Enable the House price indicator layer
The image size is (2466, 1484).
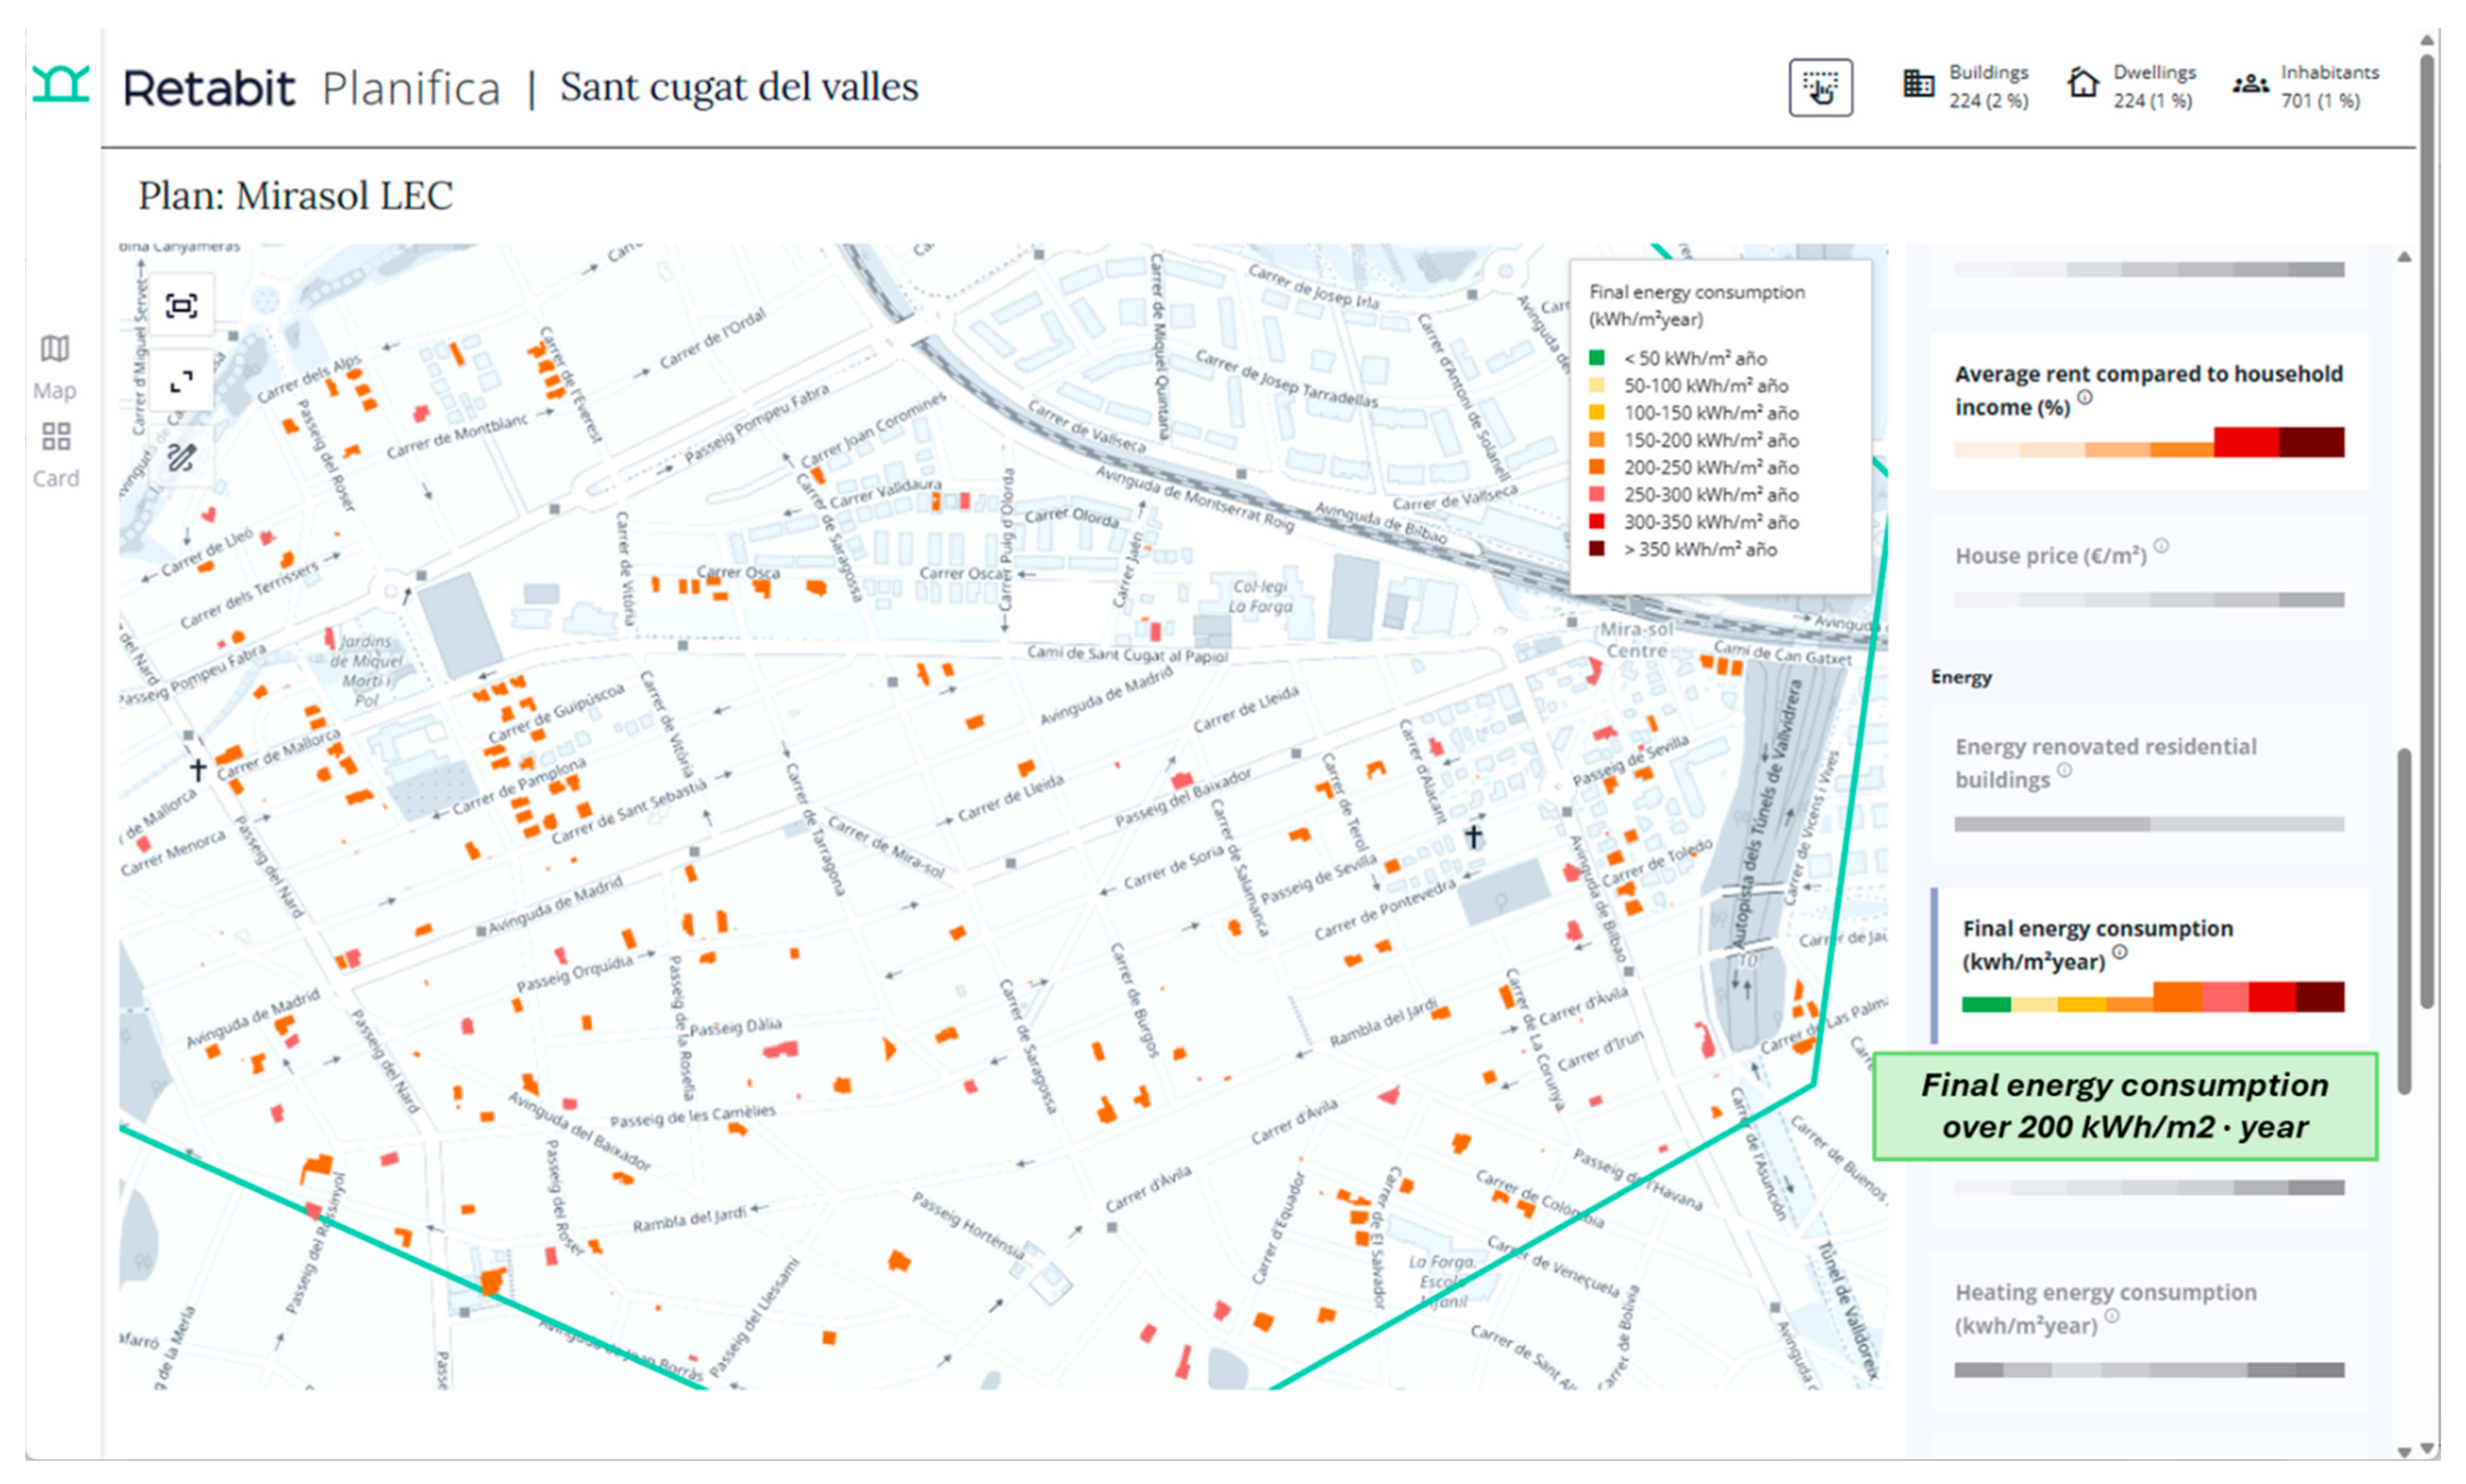2050,556
